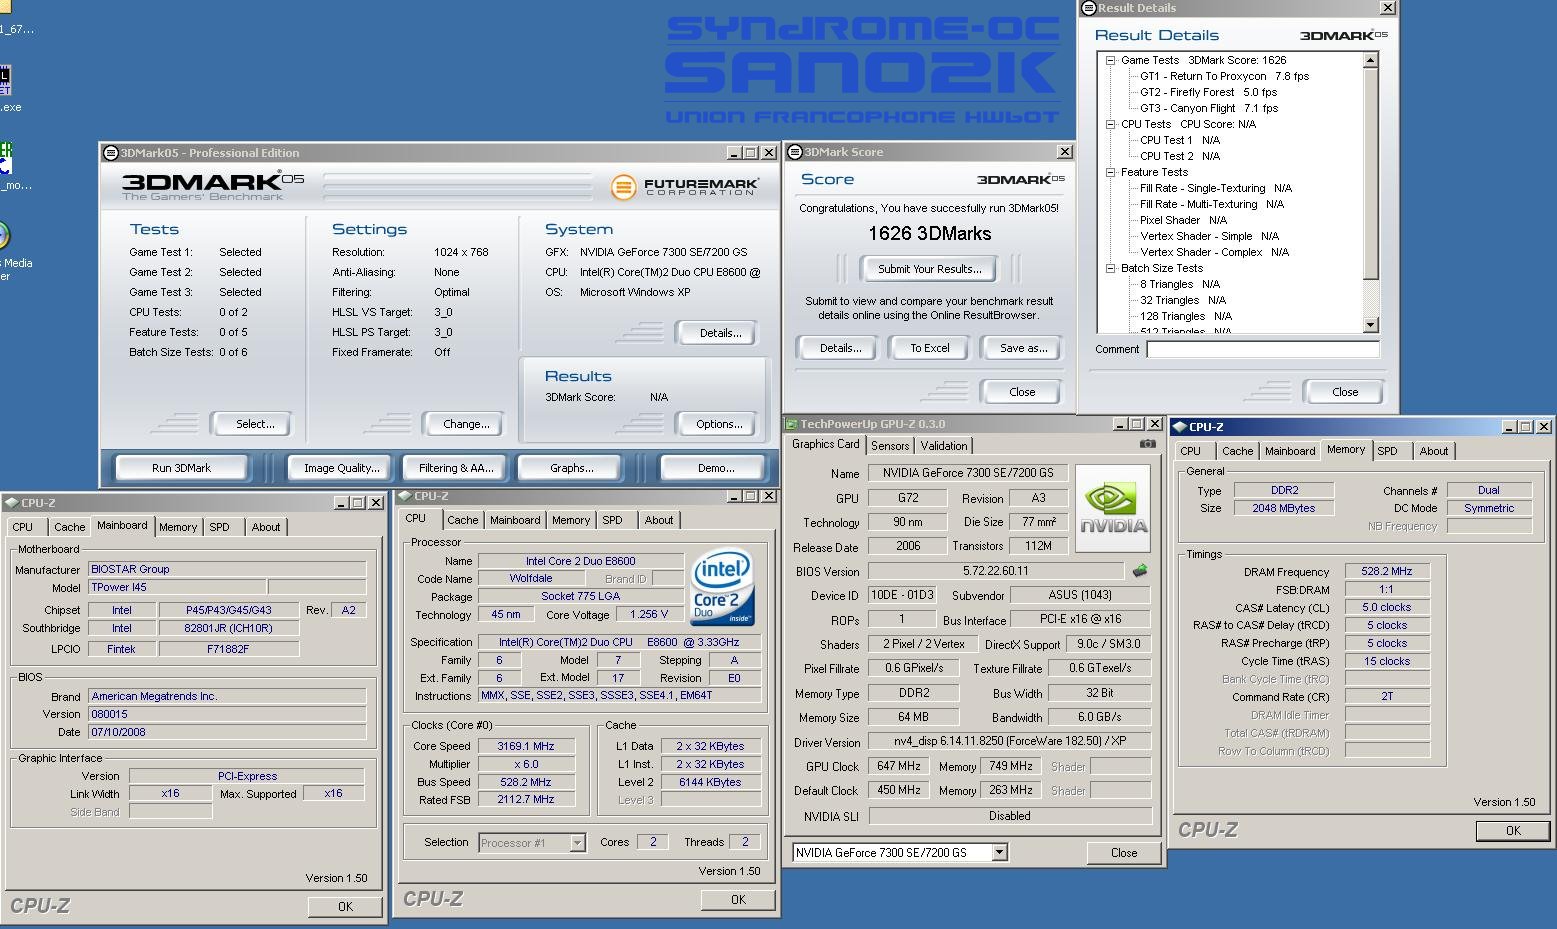Click the Close button in GPU-Z
Screen dimensions: 1557x929
(x=1124, y=853)
